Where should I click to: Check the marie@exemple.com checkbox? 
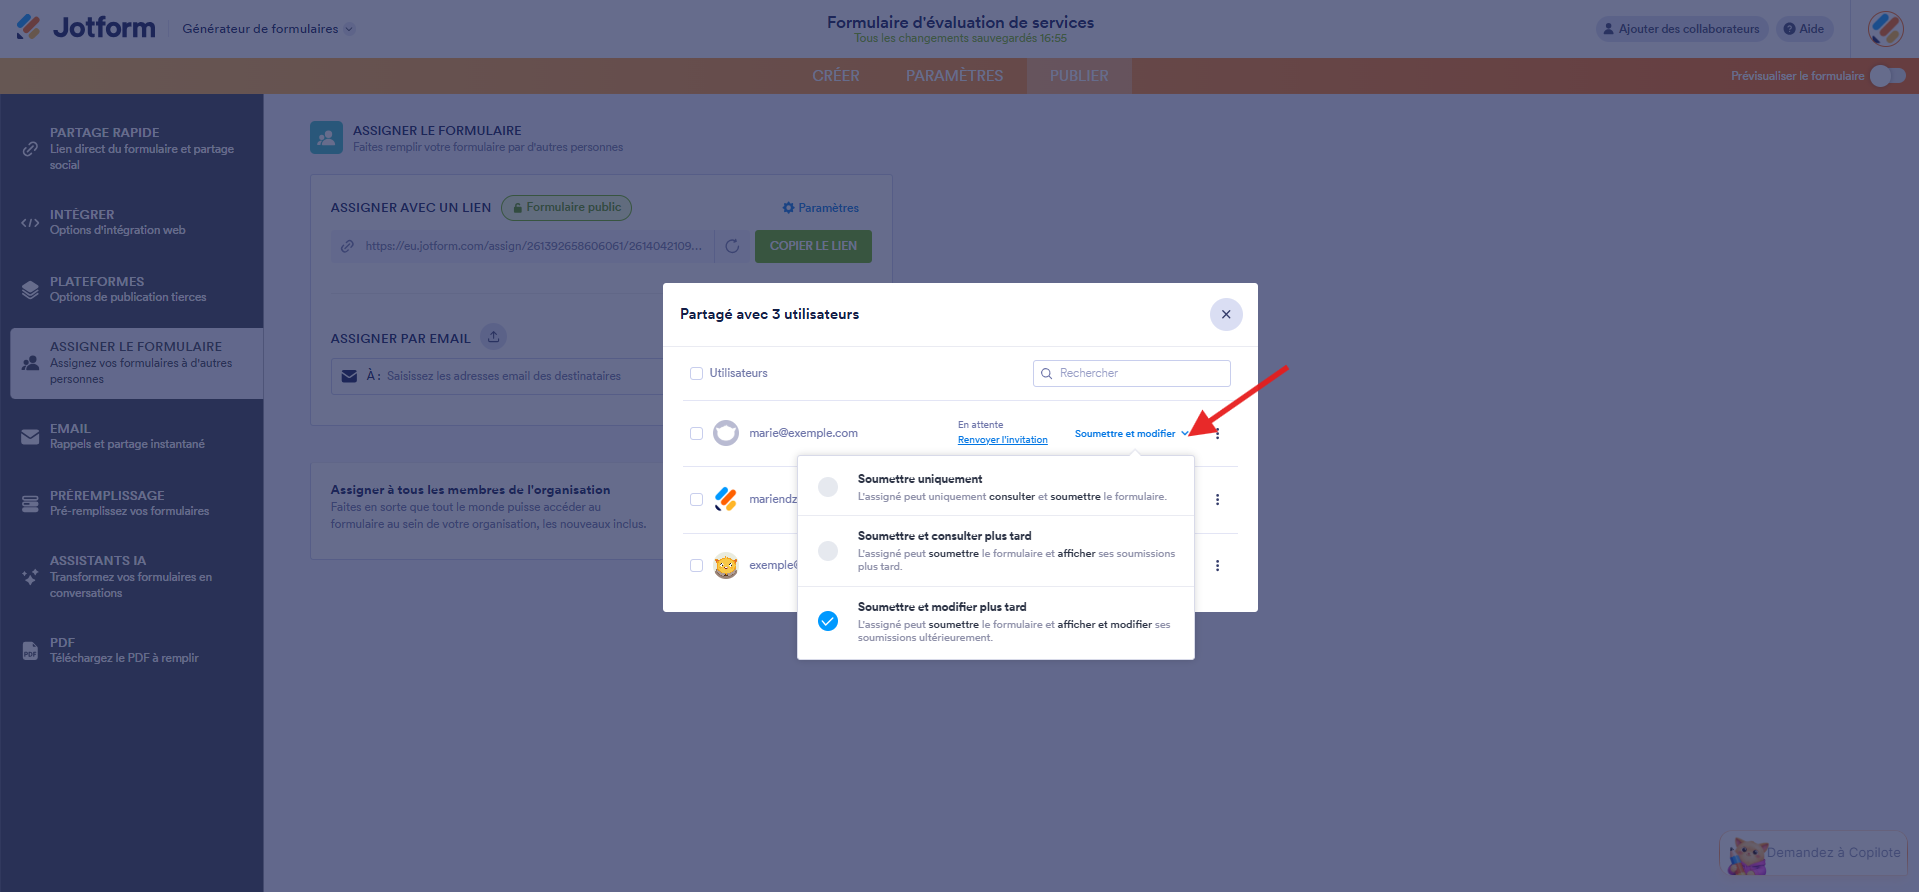click(696, 433)
